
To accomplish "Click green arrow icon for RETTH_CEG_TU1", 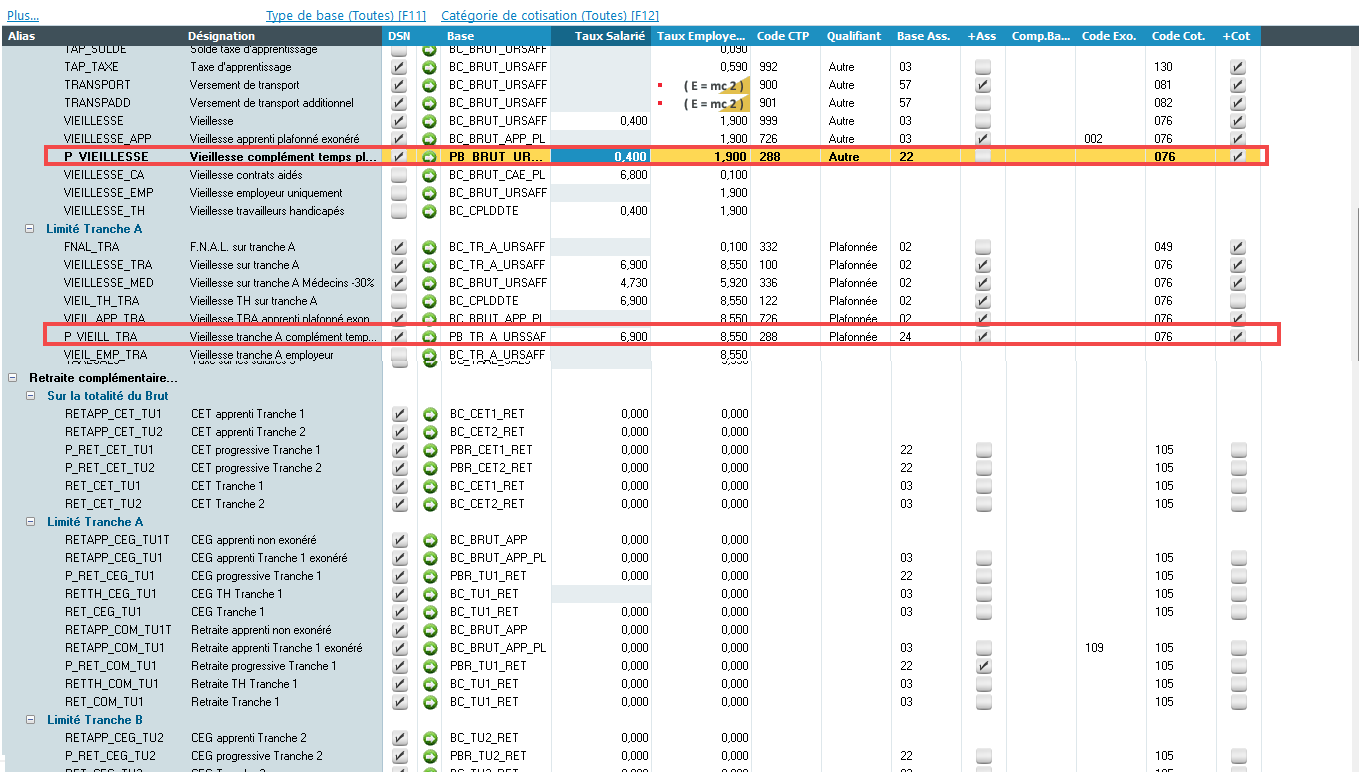I will (x=430, y=594).
